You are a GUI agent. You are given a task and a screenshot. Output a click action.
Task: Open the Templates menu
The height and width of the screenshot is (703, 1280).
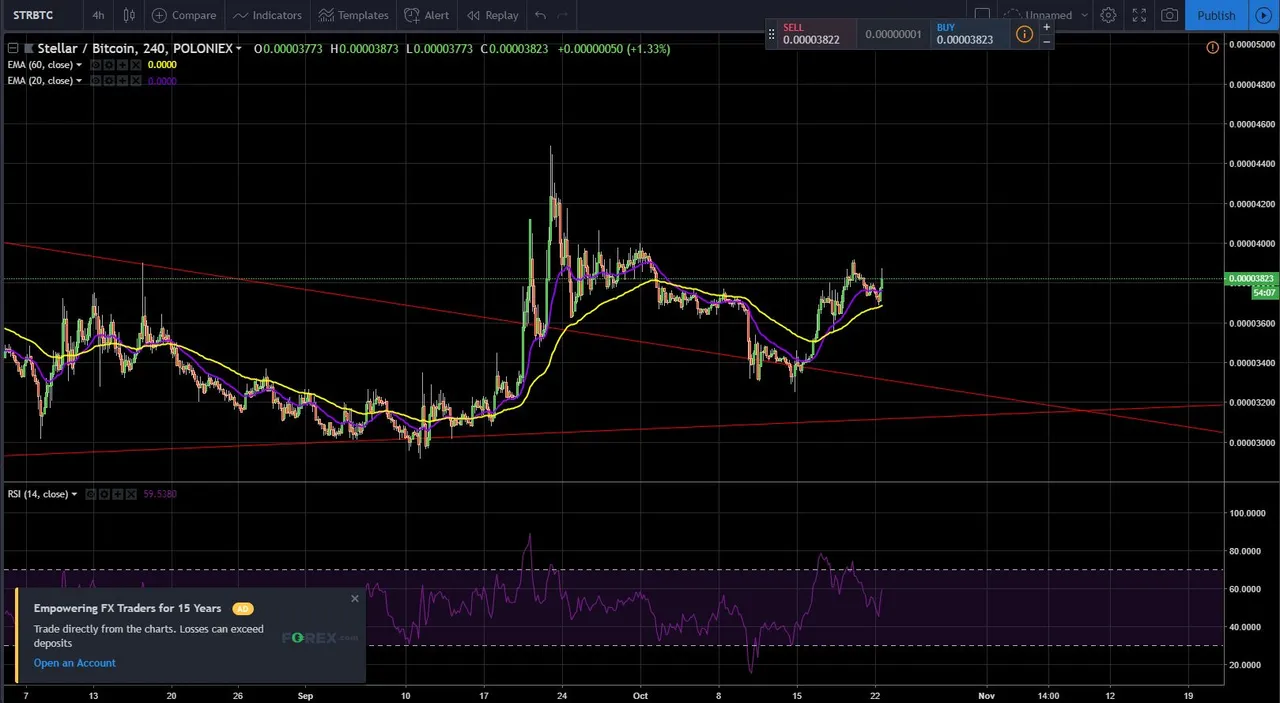pyautogui.click(x=353, y=15)
